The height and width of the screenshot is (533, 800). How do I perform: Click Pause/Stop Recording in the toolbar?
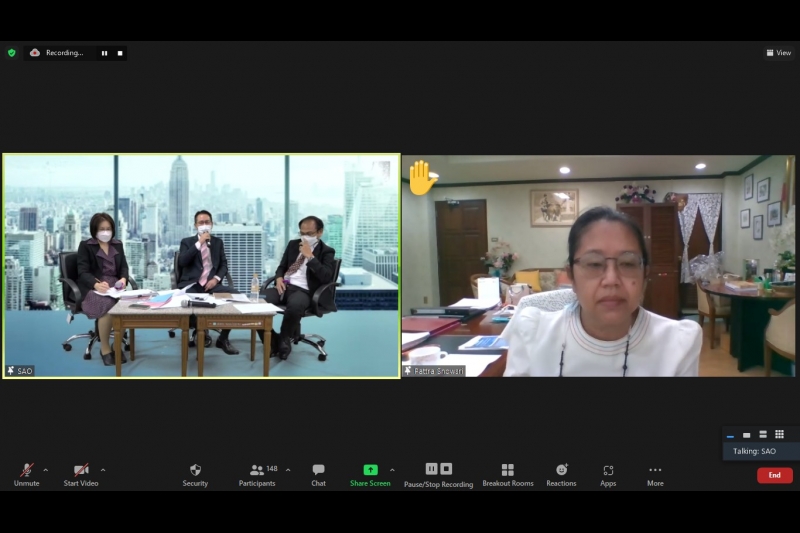pyautogui.click(x=438, y=474)
